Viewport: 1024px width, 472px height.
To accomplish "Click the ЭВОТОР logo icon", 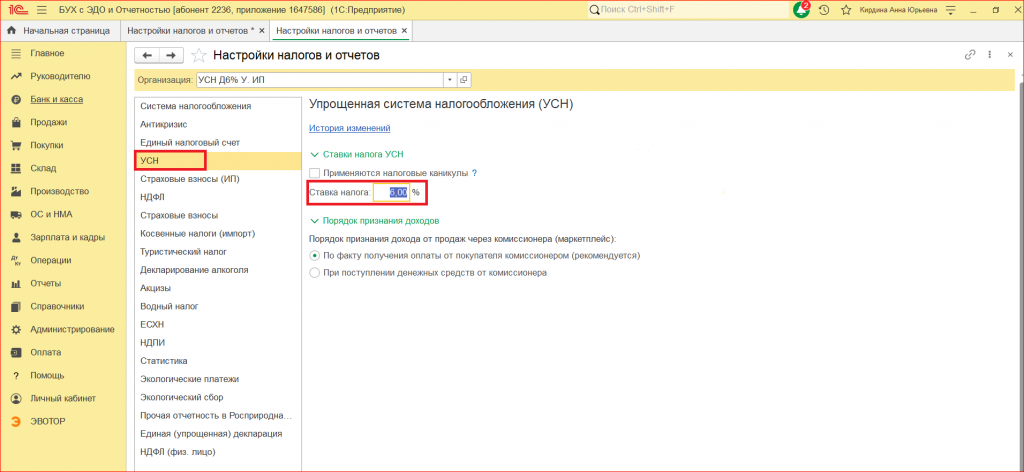I will (16, 422).
